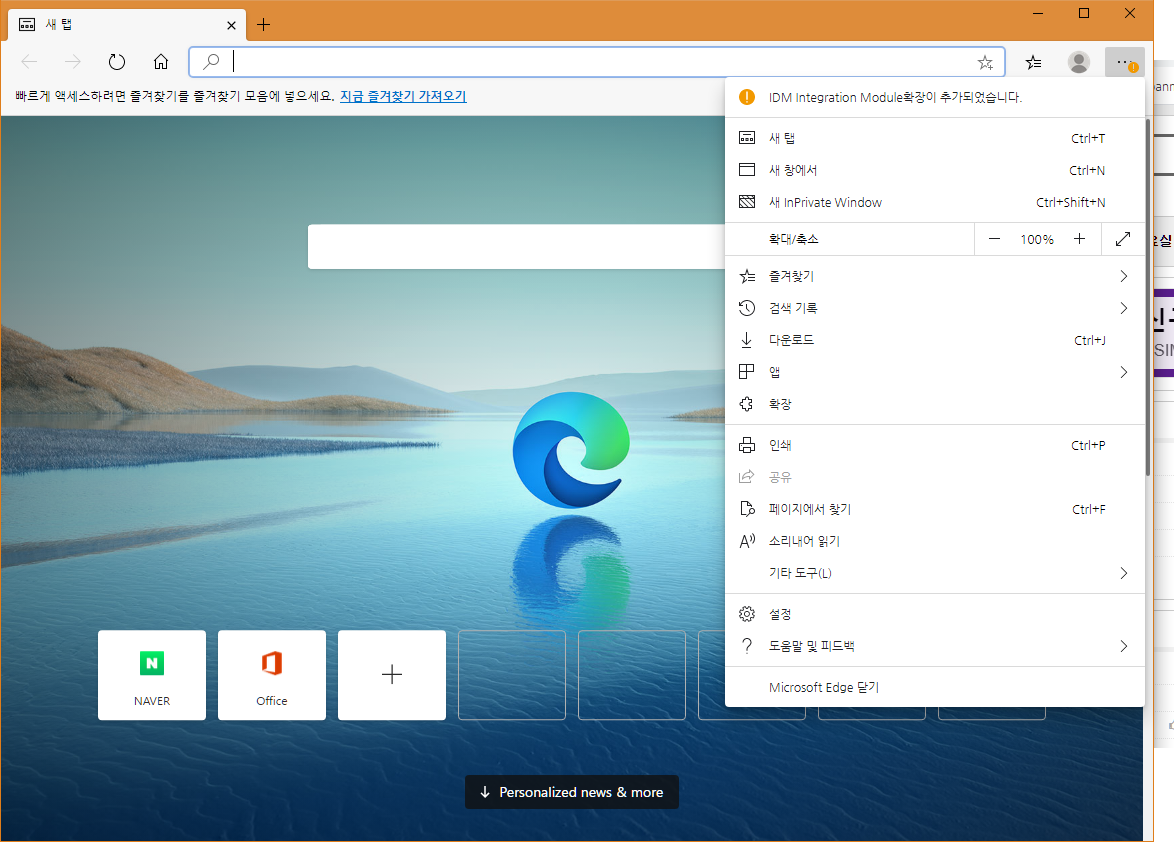Add a quick link with plus tile

392,675
